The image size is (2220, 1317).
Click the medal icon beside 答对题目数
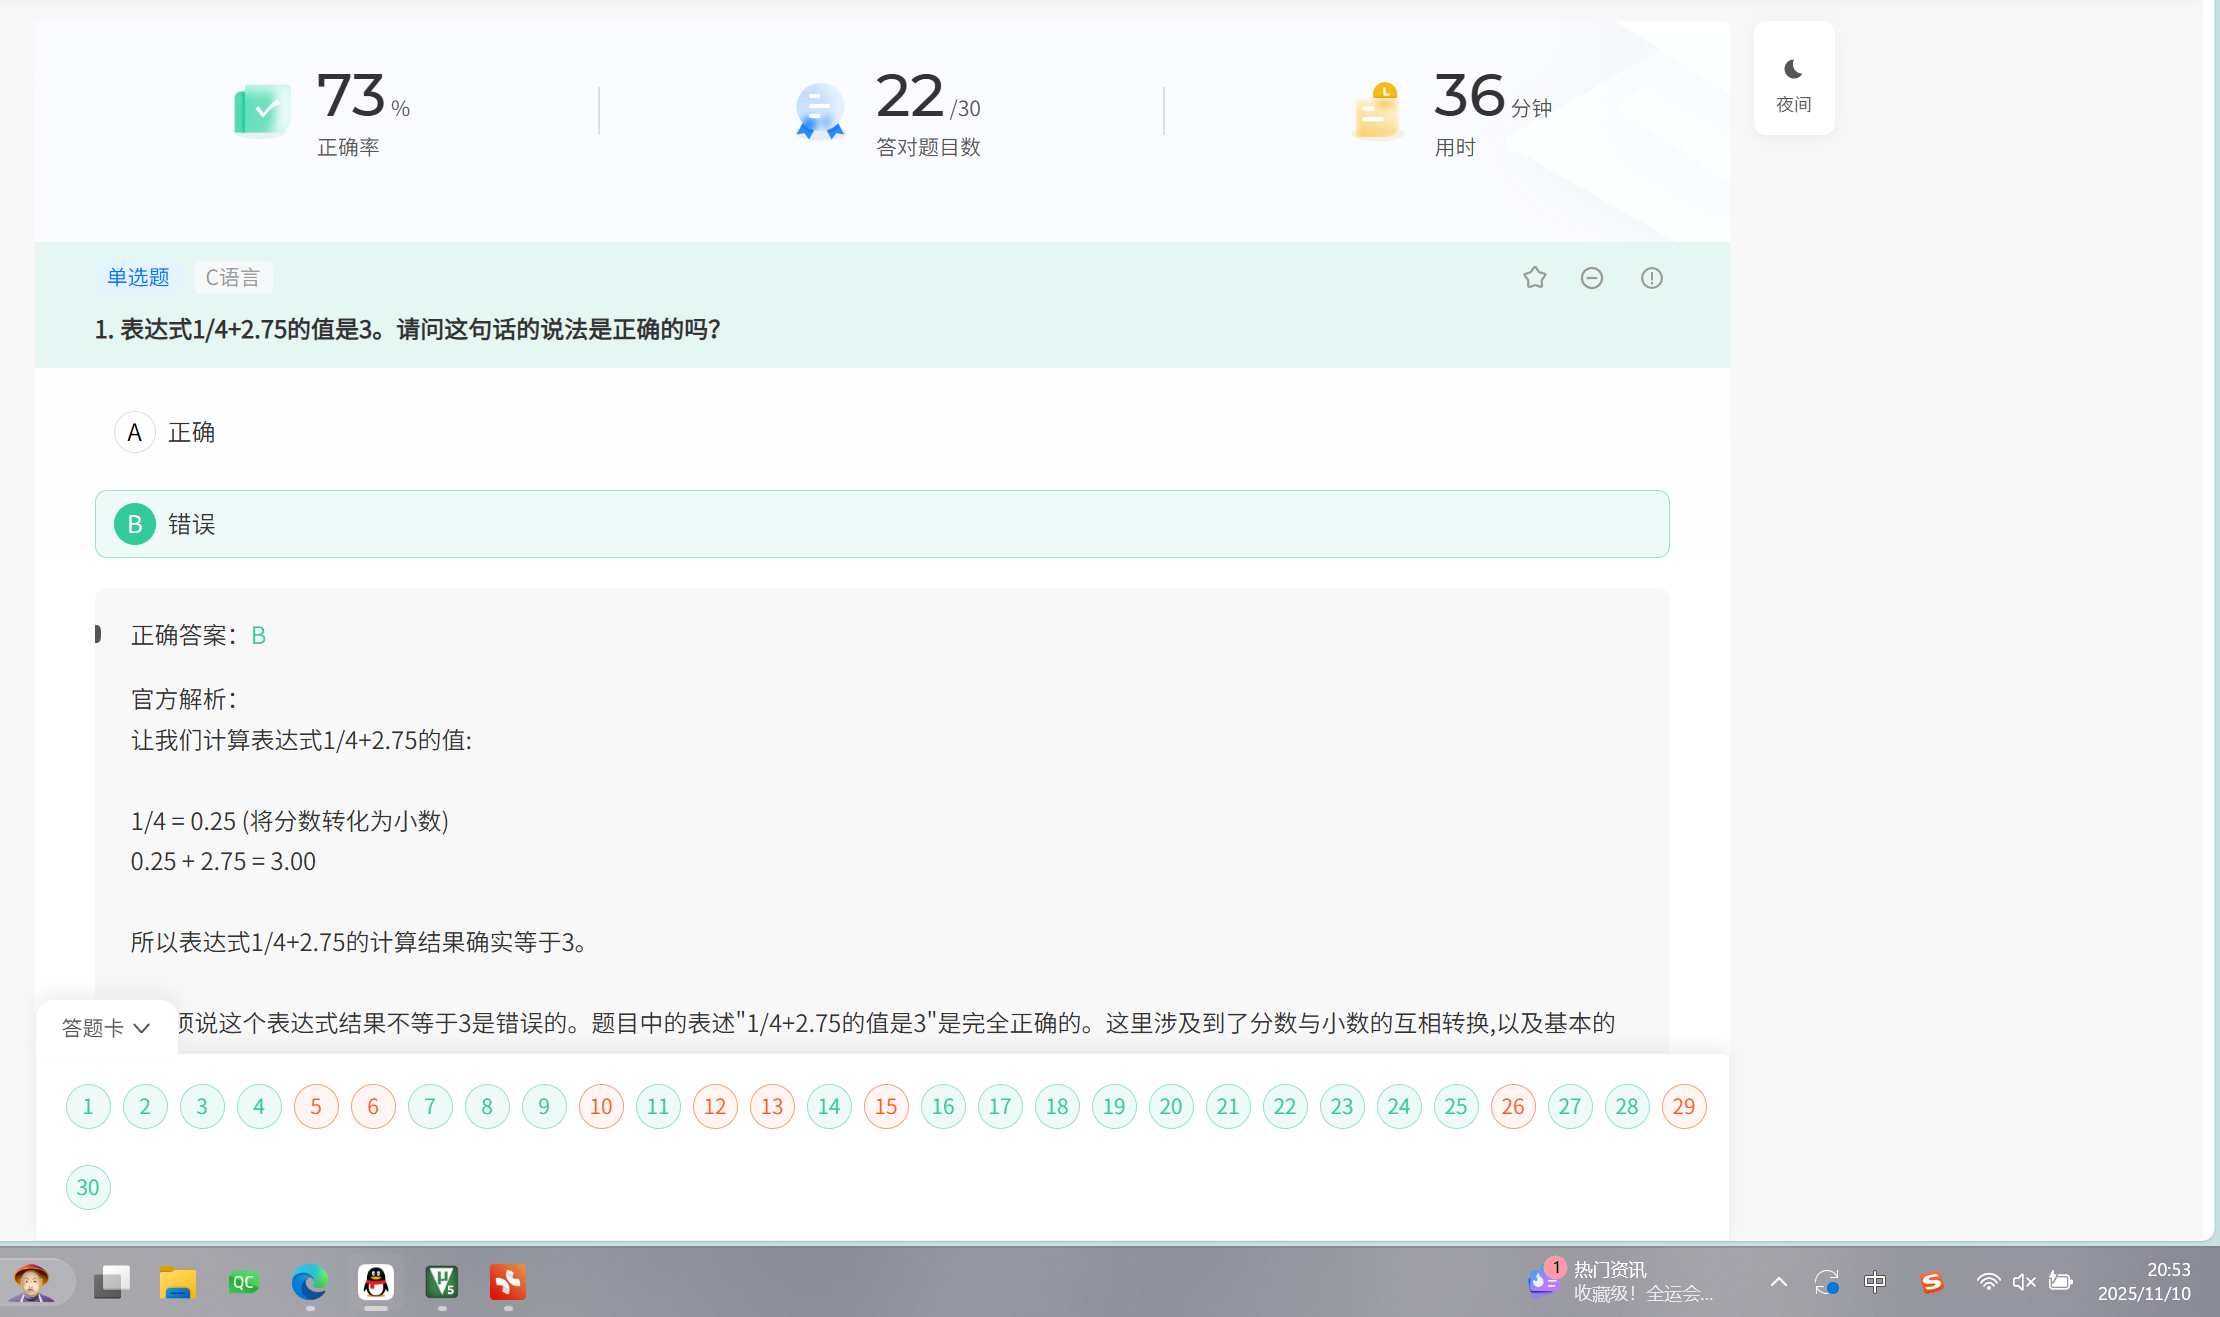pos(818,110)
